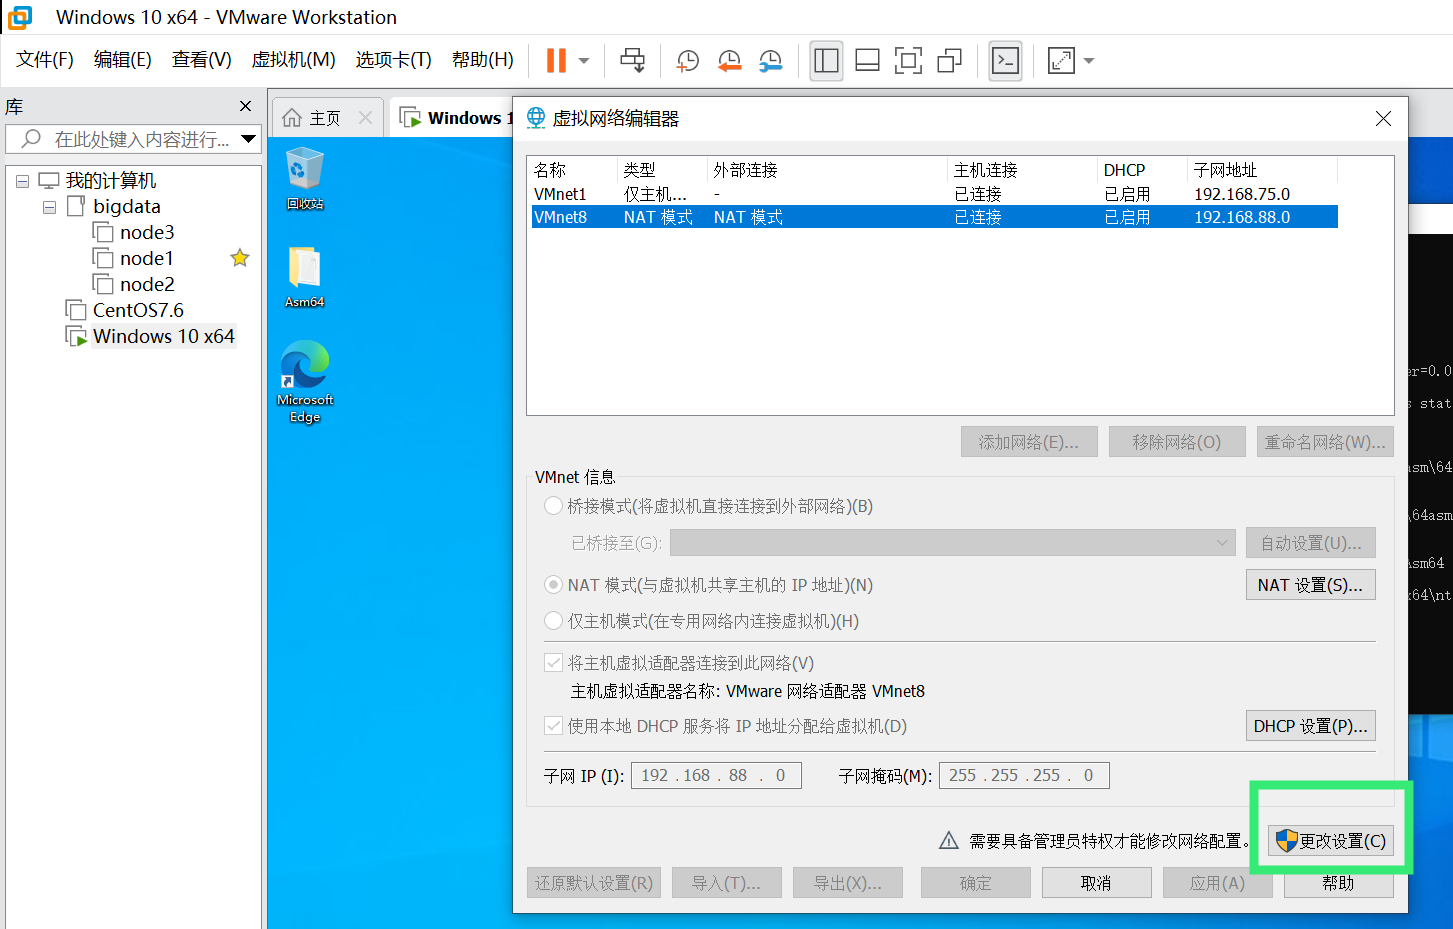Pause the virtual machine with the orange icon

[x=556, y=61]
